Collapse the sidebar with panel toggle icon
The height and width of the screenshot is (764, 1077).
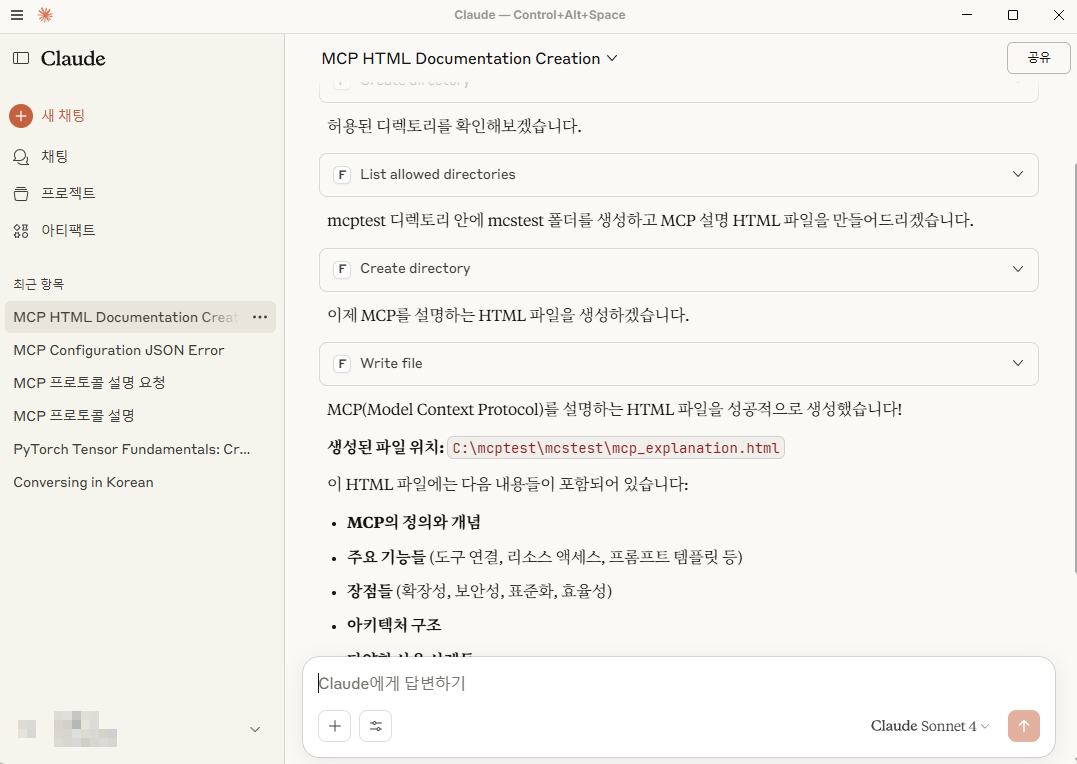[x=21, y=58]
